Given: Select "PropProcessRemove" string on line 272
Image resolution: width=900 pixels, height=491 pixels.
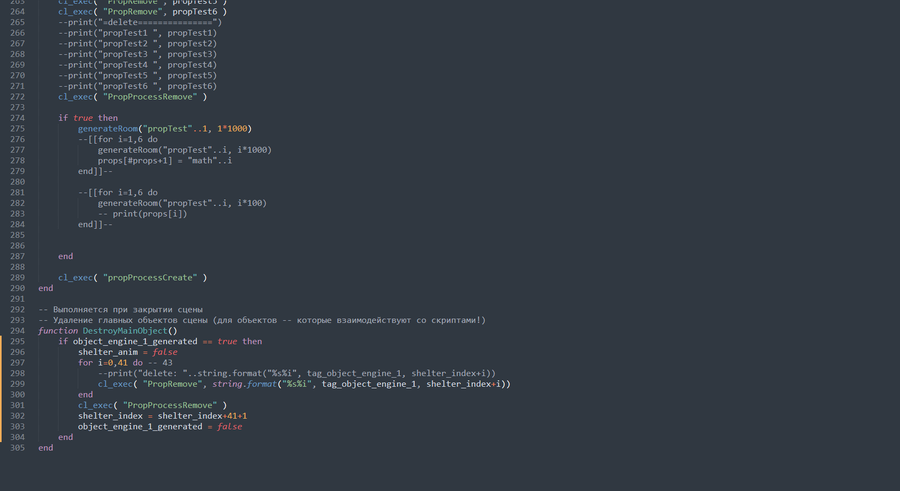Looking at the screenshot, I should (150, 96).
